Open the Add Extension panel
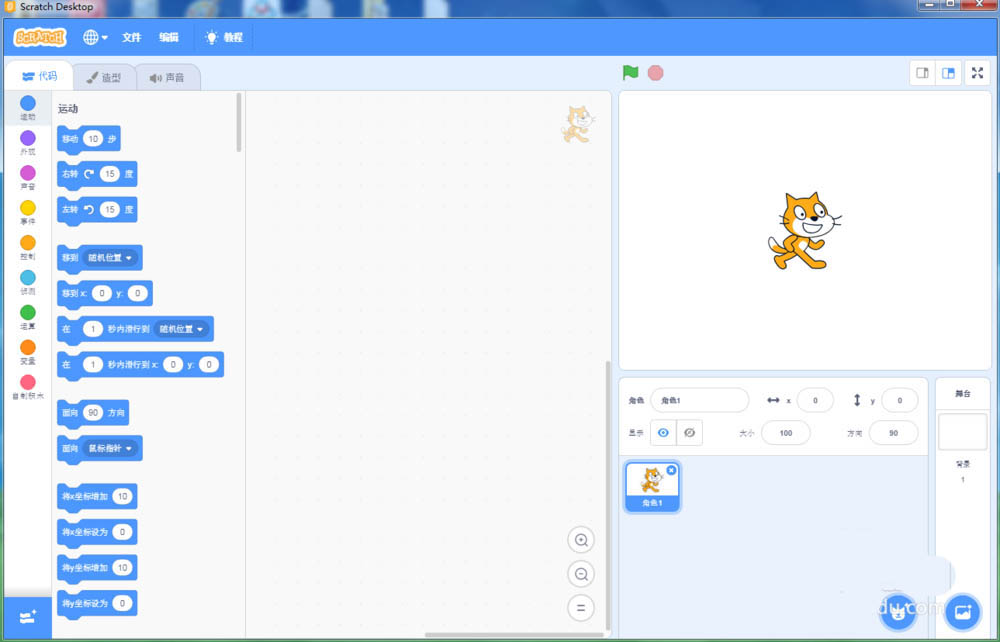Image resolution: width=1000 pixels, height=642 pixels. point(26,617)
